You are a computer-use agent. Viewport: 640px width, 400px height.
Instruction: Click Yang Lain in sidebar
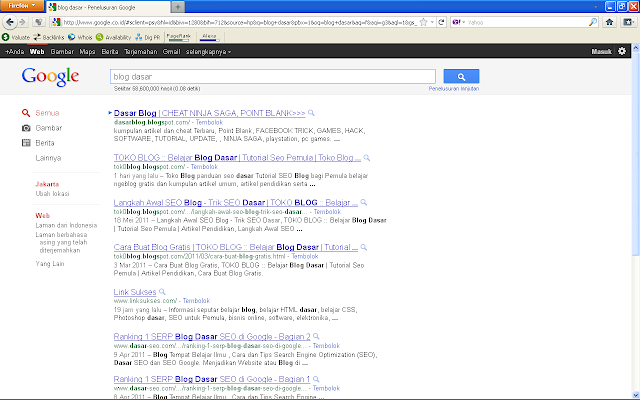pos(50,264)
